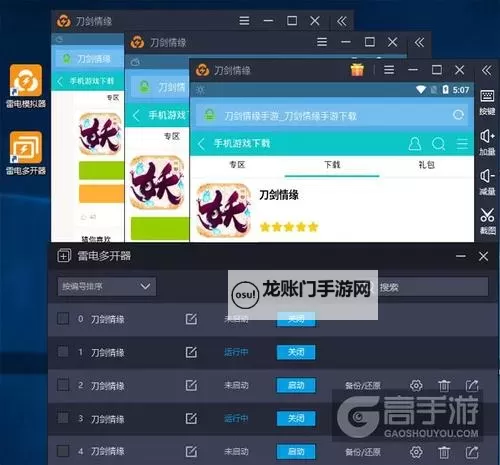
Task: Open the hamburger menu in middle emulator titlebar
Action: pyautogui.click(x=322, y=42)
